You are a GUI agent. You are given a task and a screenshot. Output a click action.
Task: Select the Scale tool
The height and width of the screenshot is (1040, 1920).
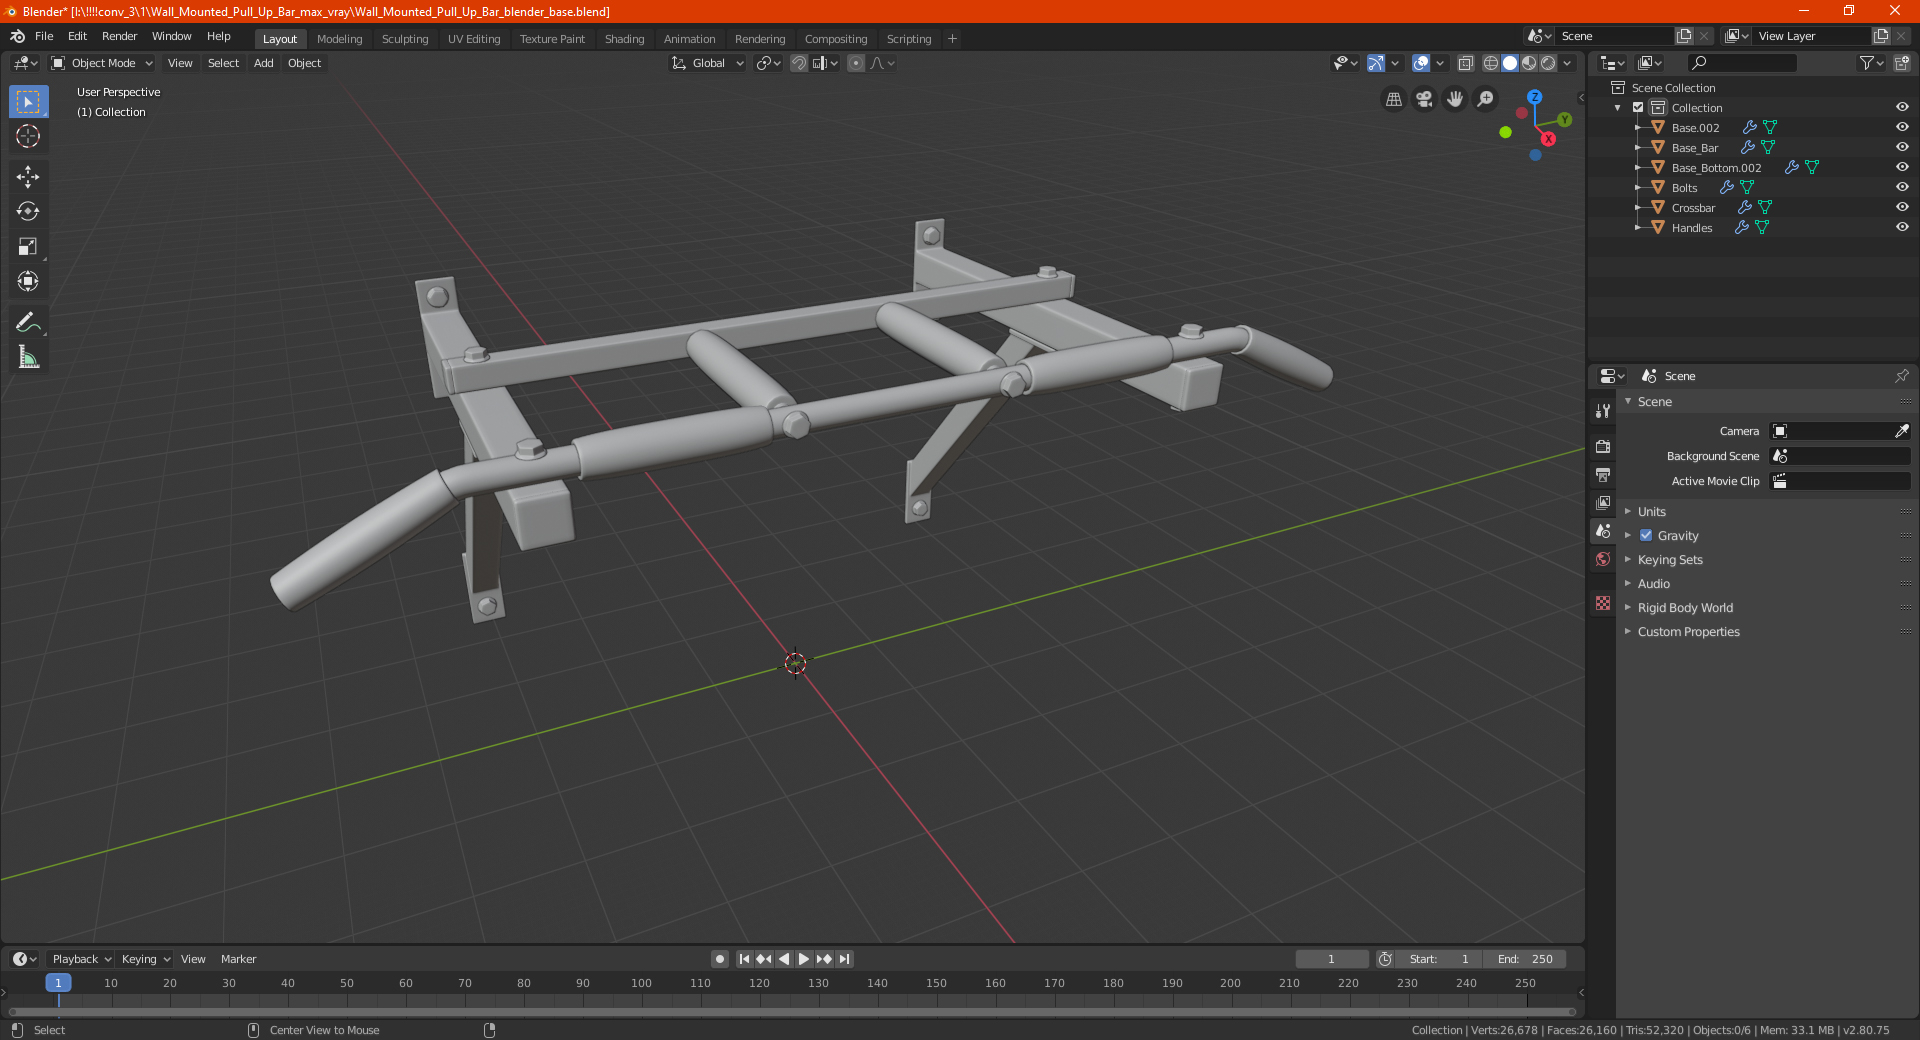point(28,246)
